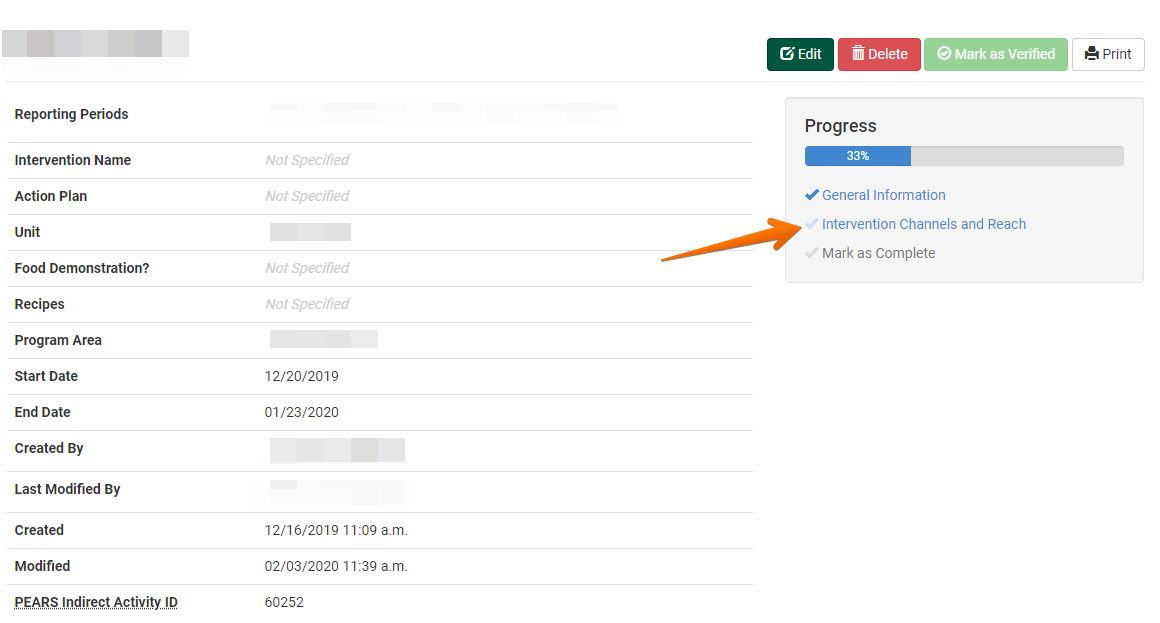The width and height of the screenshot is (1160, 623).
Task: Click the gray checkmark beside Intervention Channels and Reach
Action: tap(811, 223)
